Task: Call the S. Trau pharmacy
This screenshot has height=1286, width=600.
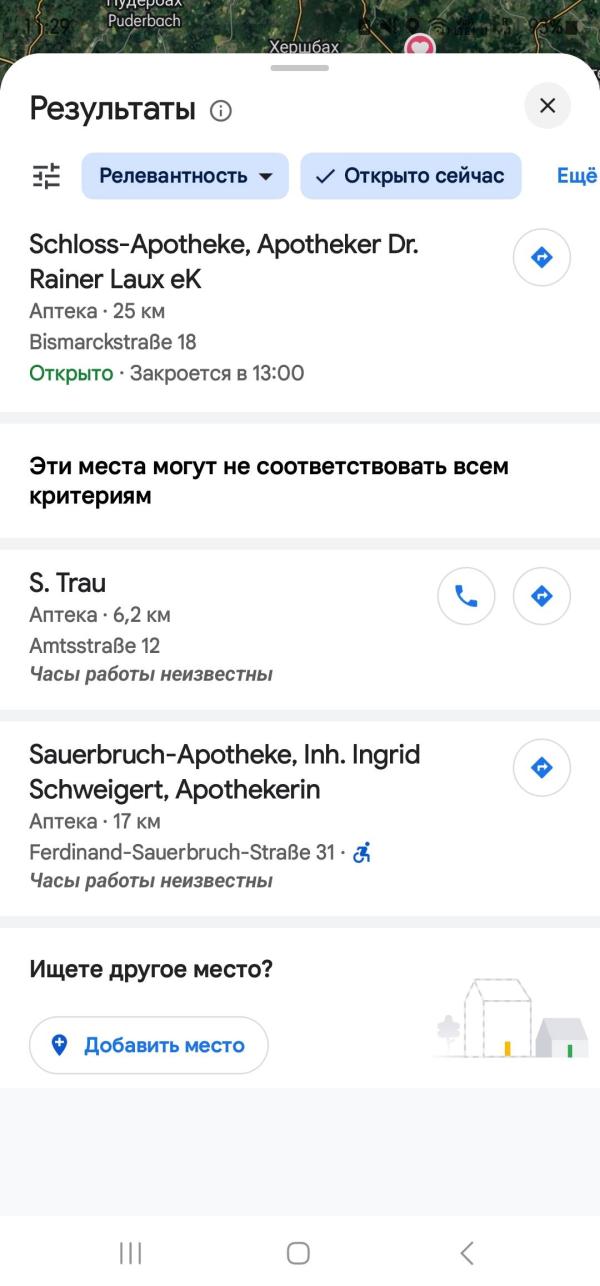Action: (x=467, y=596)
